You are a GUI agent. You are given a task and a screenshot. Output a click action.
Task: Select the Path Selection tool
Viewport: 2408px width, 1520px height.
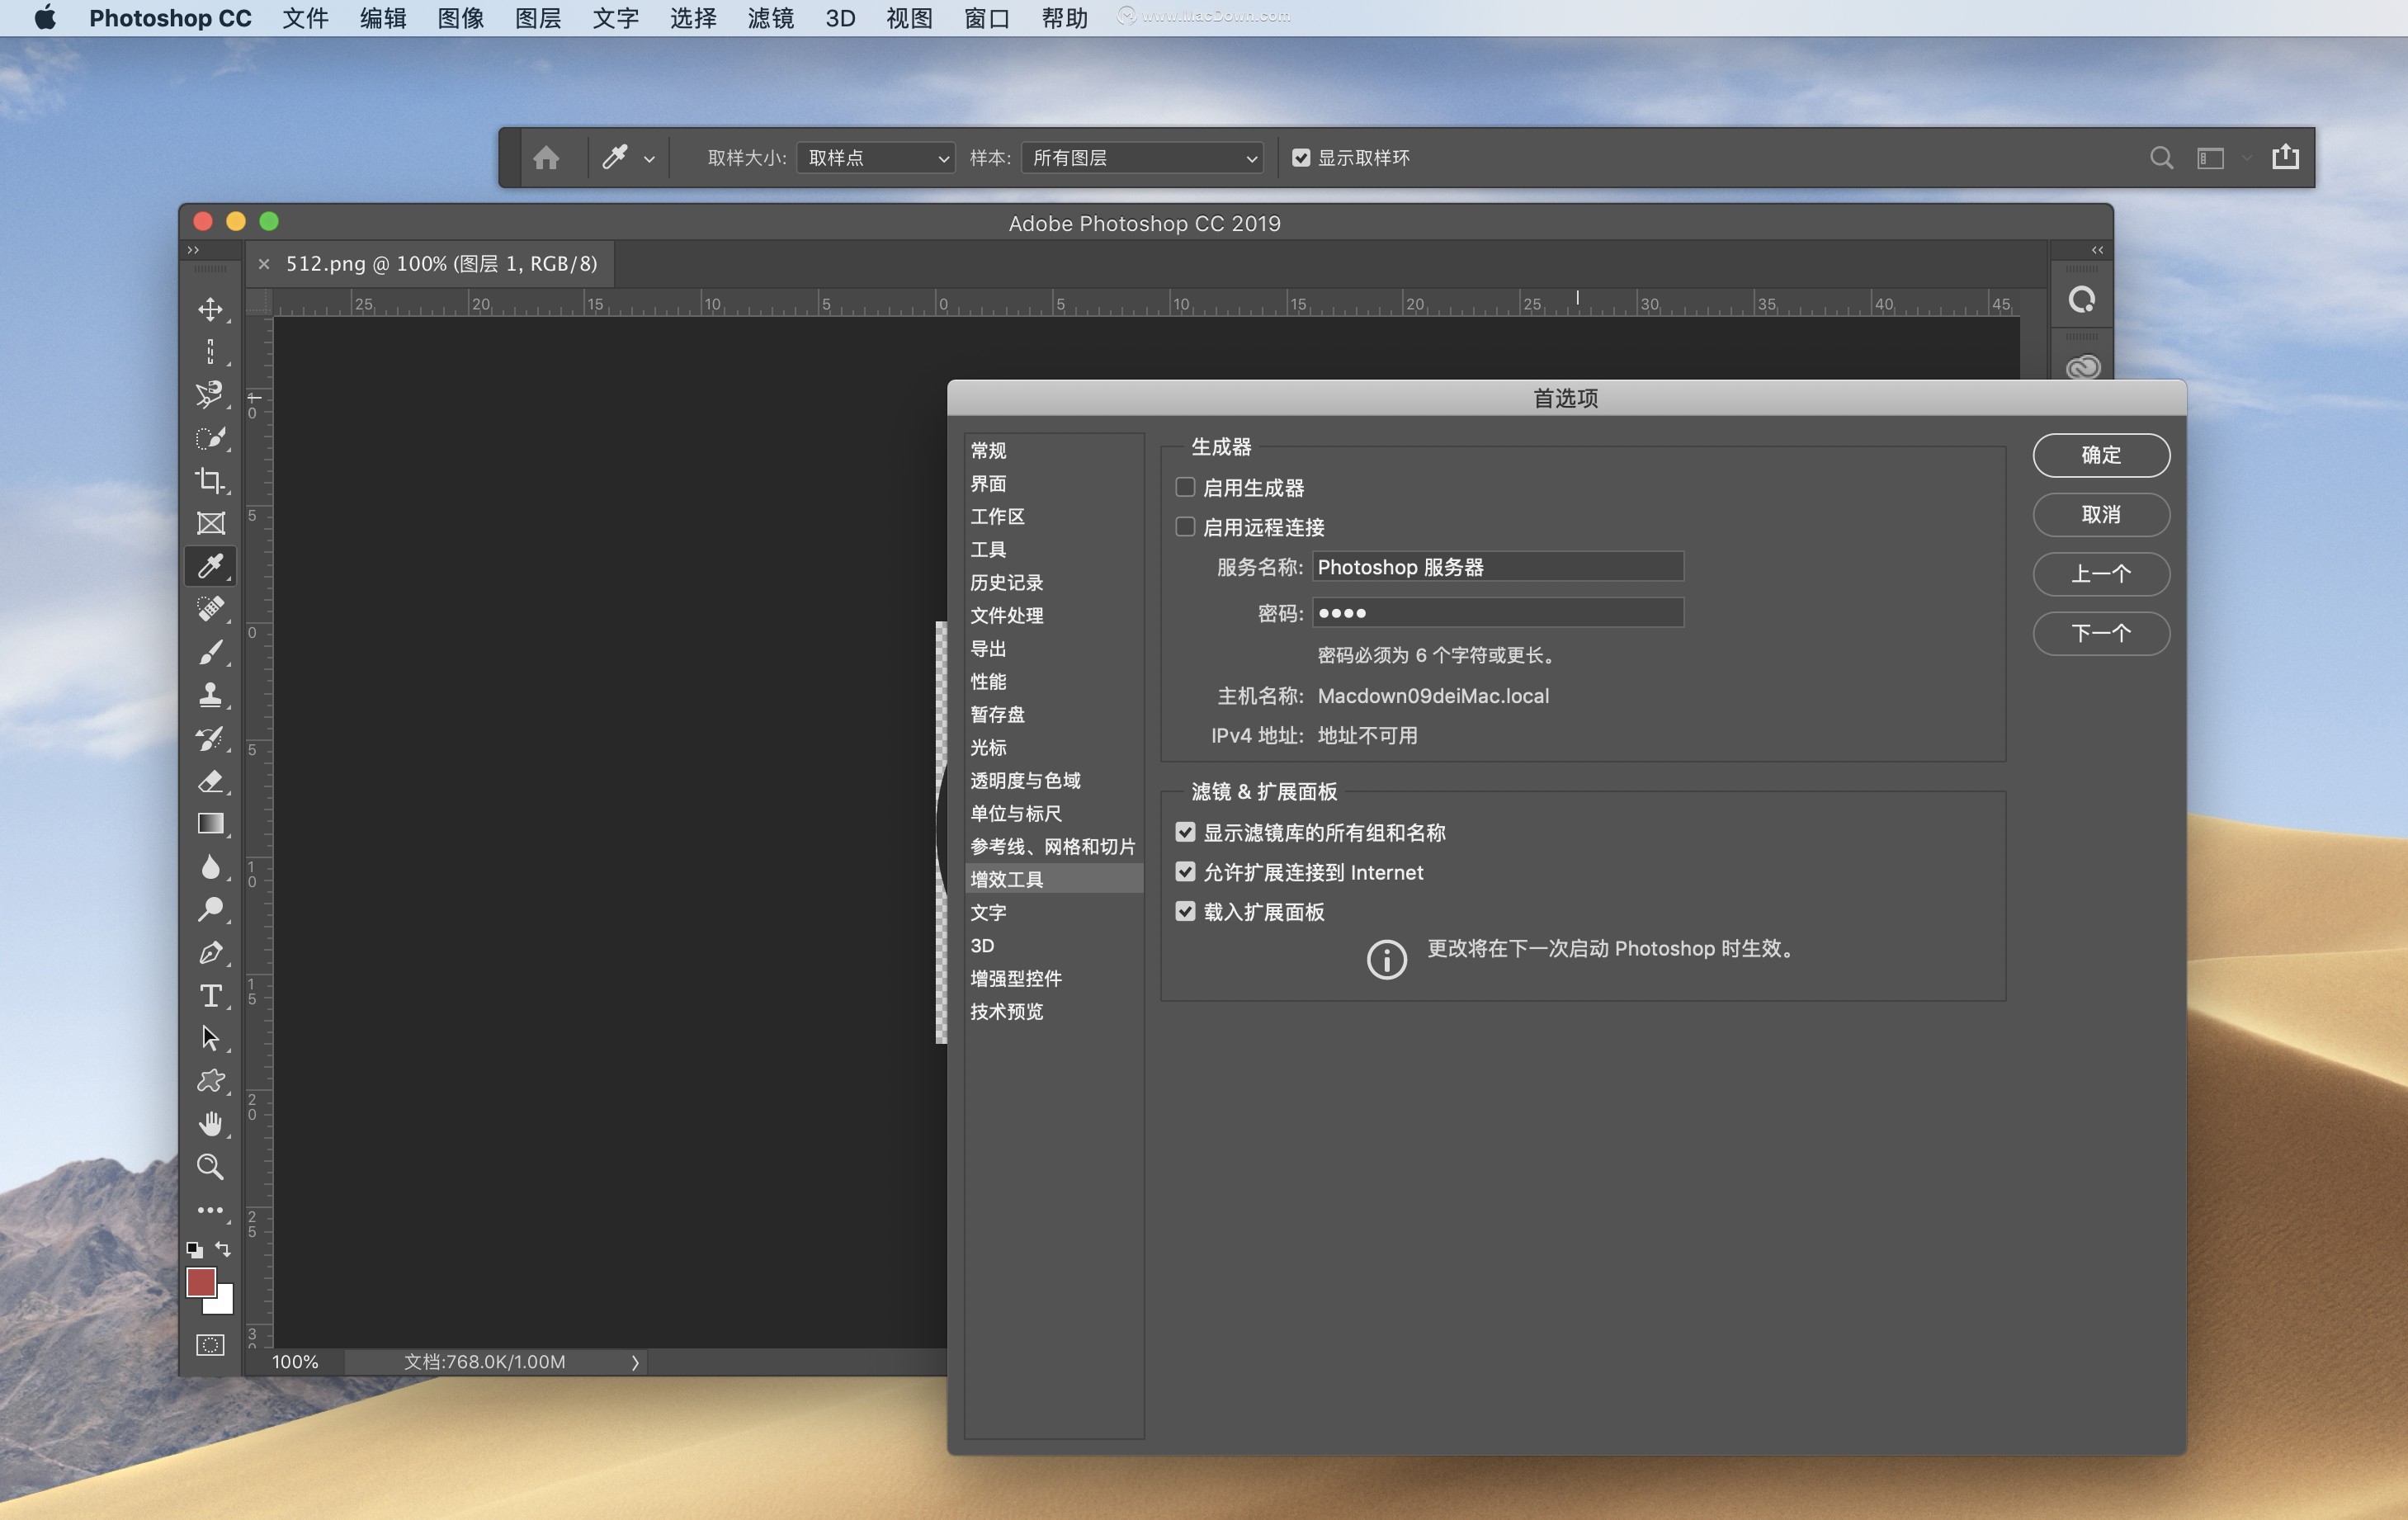pos(210,1038)
